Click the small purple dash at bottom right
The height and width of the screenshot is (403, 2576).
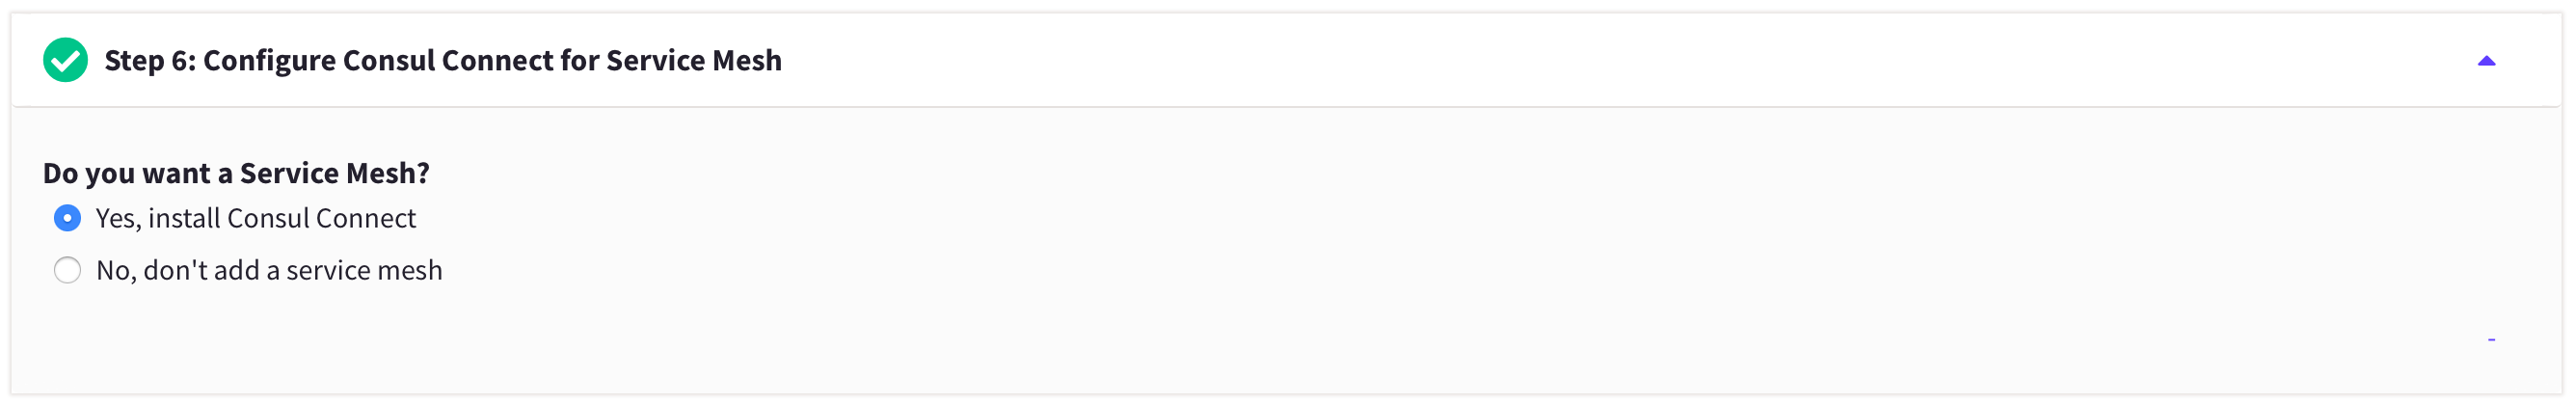tap(2491, 340)
